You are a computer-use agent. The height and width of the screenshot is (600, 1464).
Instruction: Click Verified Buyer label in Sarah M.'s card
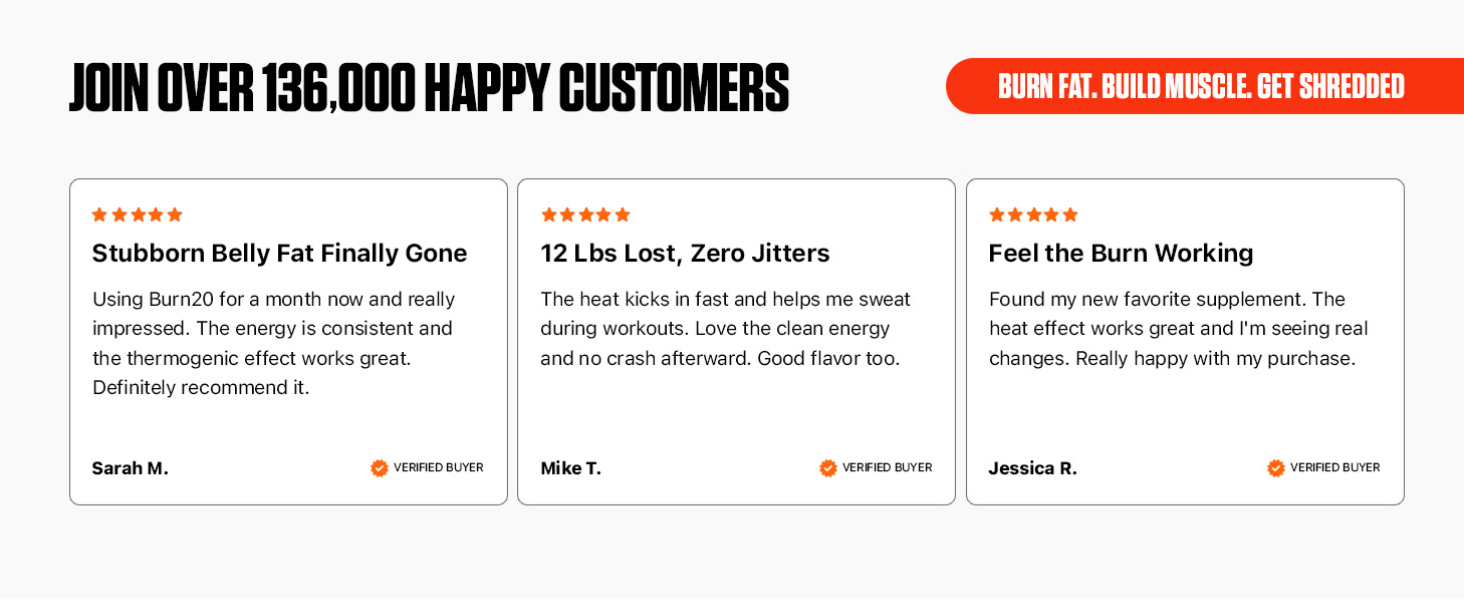point(438,468)
